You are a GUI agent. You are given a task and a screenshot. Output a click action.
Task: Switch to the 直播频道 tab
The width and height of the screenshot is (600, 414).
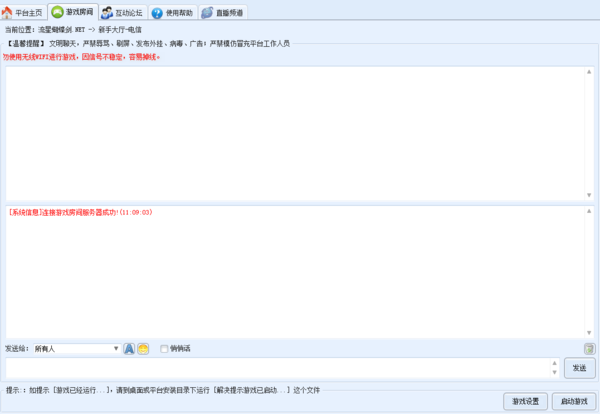223,13
